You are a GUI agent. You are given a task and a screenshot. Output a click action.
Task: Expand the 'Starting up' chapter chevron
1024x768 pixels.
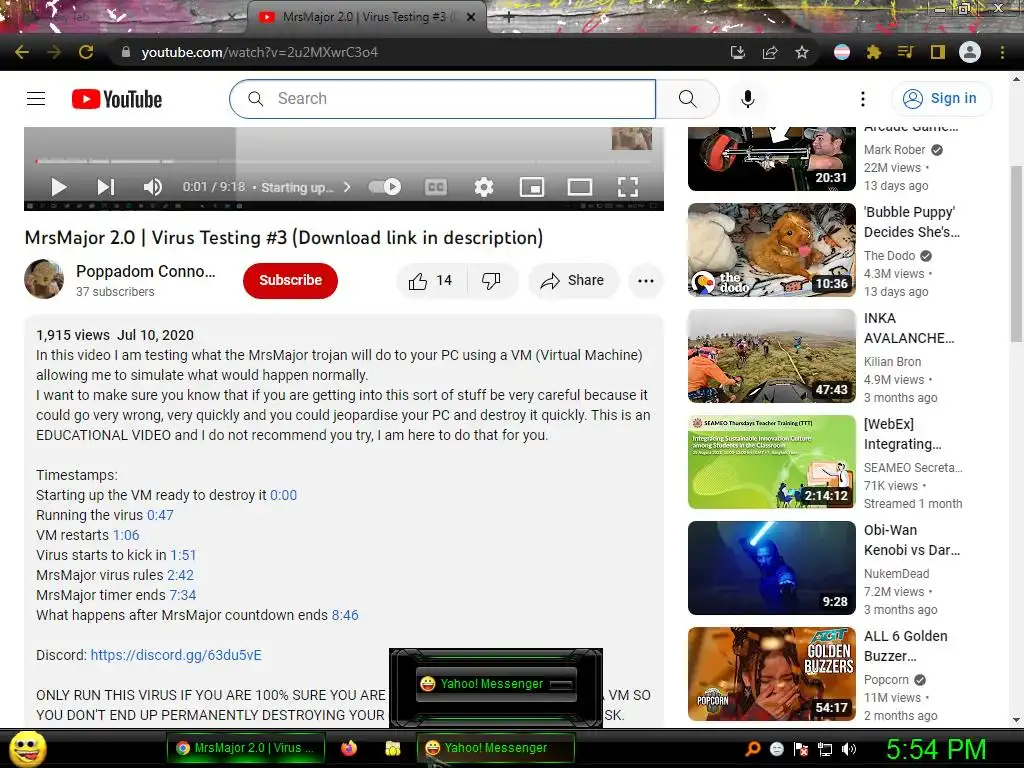coord(347,187)
